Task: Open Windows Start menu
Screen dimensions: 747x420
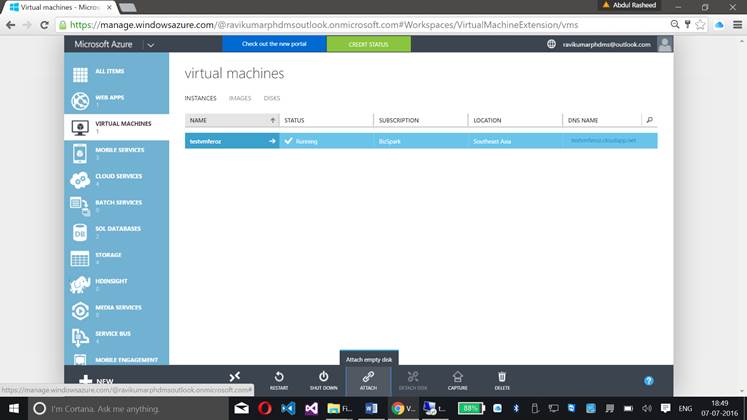Action: click(x=14, y=409)
